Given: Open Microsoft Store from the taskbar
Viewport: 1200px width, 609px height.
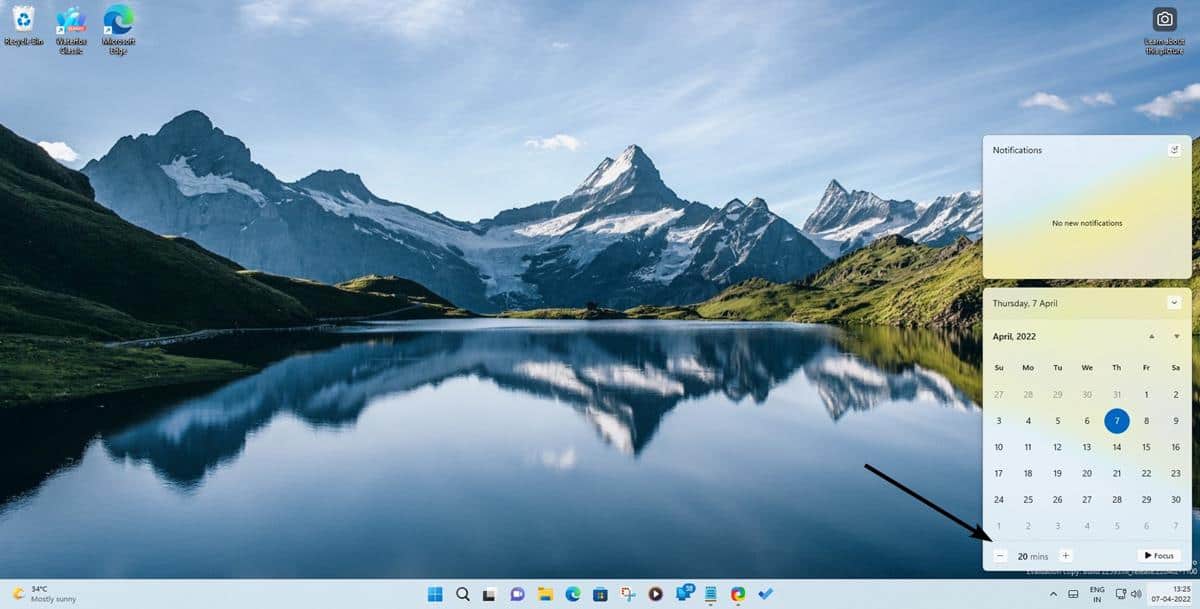Looking at the screenshot, I should pos(600,594).
